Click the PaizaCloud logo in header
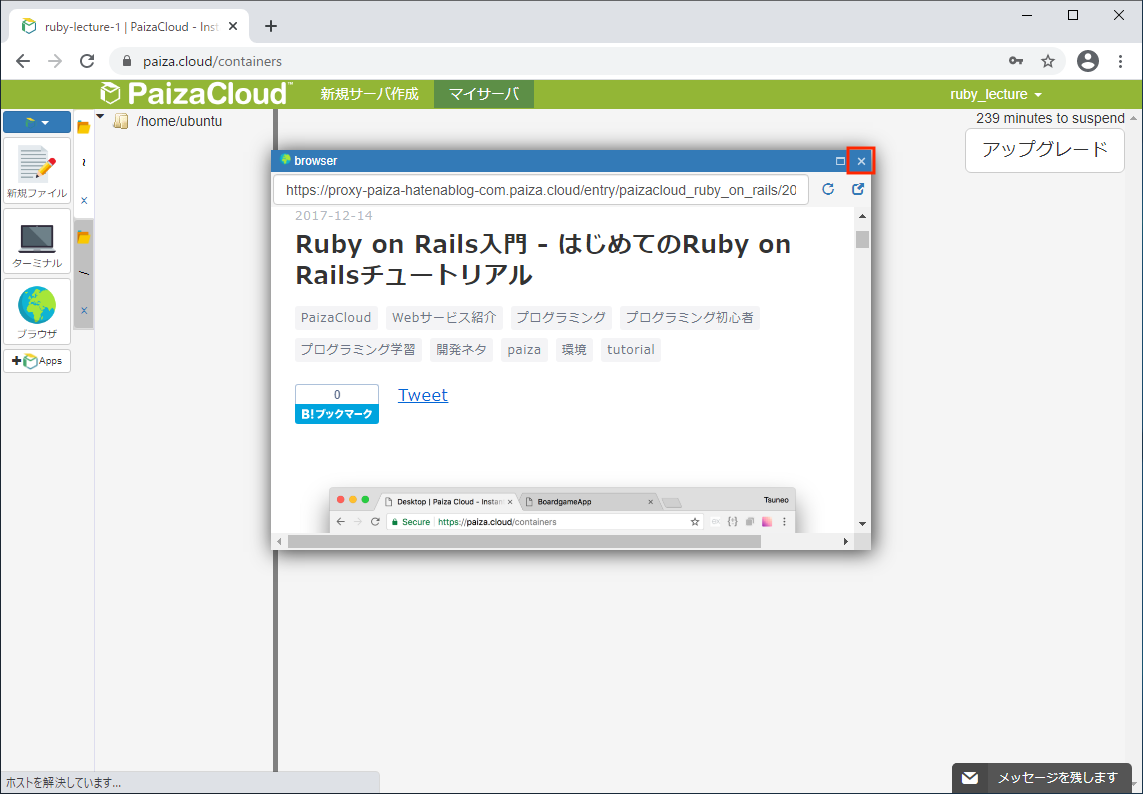Image resolution: width=1143 pixels, height=794 pixels. click(x=197, y=94)
